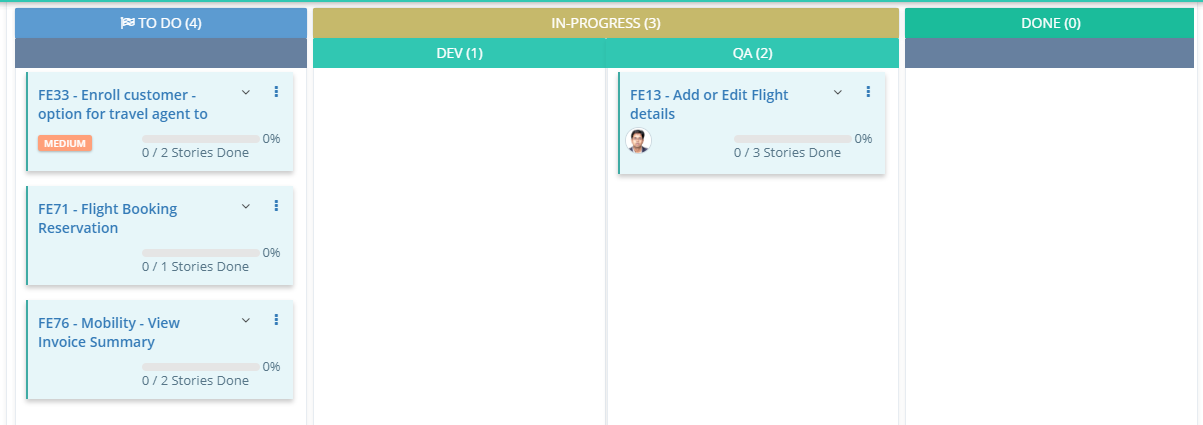Click MEDIUM priority badge on FE33
The height and width of the screenshot is (425, 1203).
pyautogui.click(x=65, y=143)
